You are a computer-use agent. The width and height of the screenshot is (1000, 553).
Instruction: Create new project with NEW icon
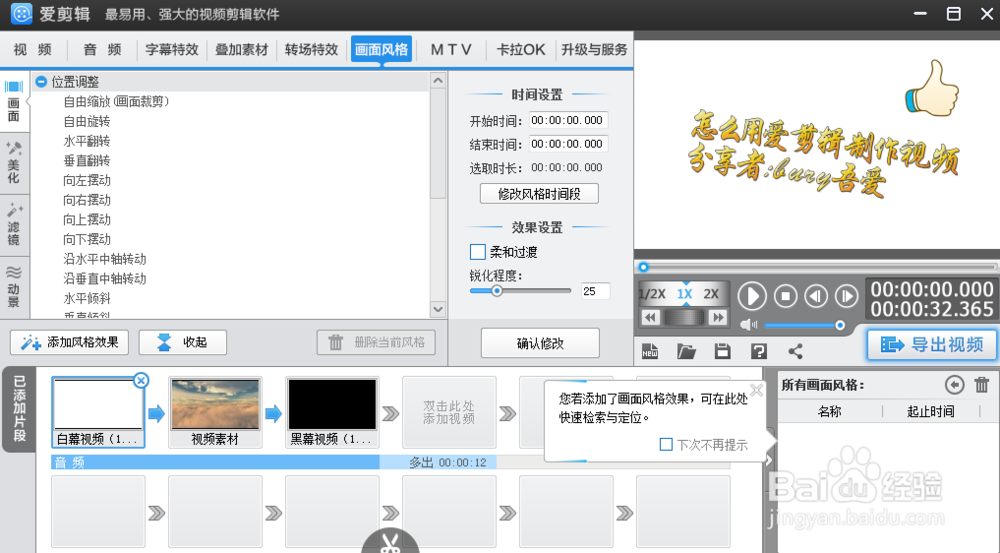click(x=650, y=351)
